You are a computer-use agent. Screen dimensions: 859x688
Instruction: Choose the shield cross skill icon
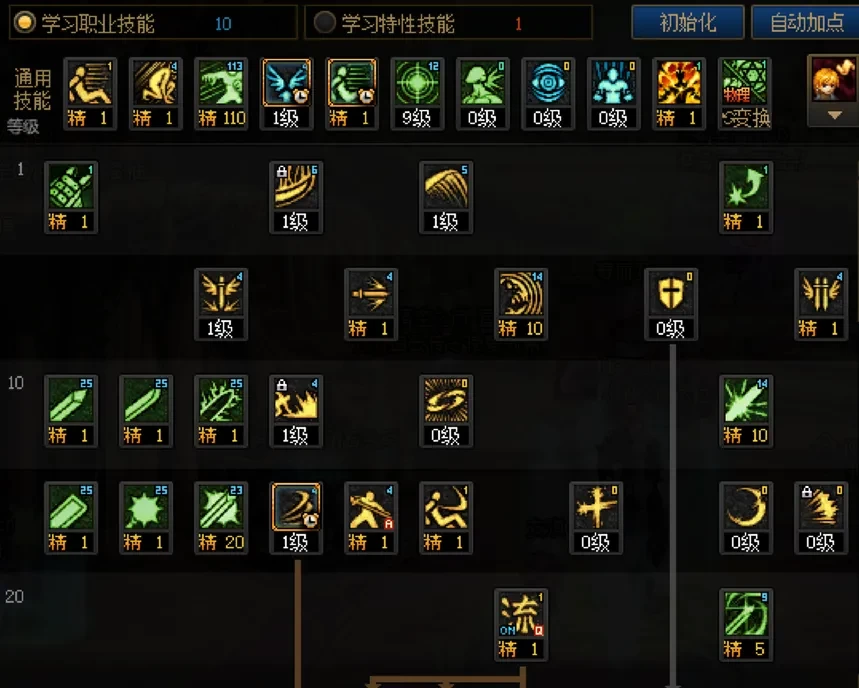[671, 304]
